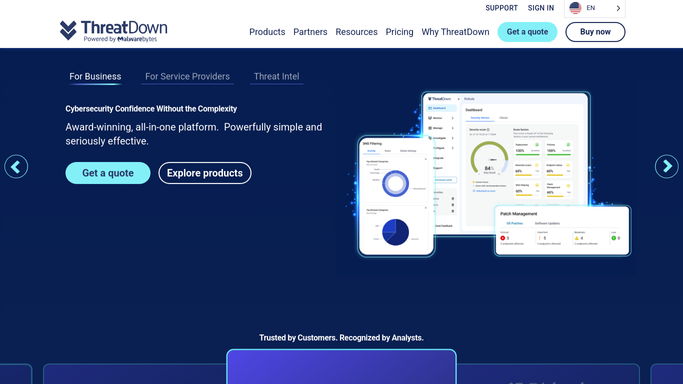
Task: Open Why ThreatDown menu
Action: tap(455, 32)
